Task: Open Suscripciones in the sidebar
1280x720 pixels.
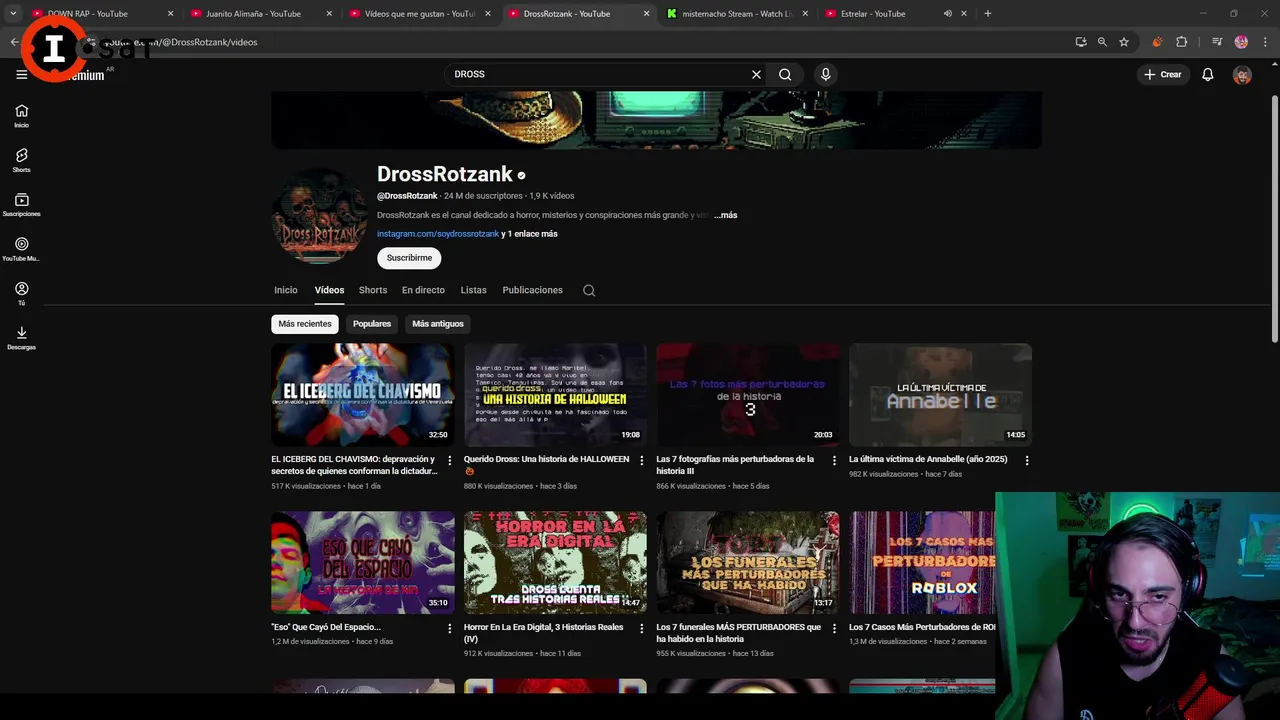Action: click(21, 205)
